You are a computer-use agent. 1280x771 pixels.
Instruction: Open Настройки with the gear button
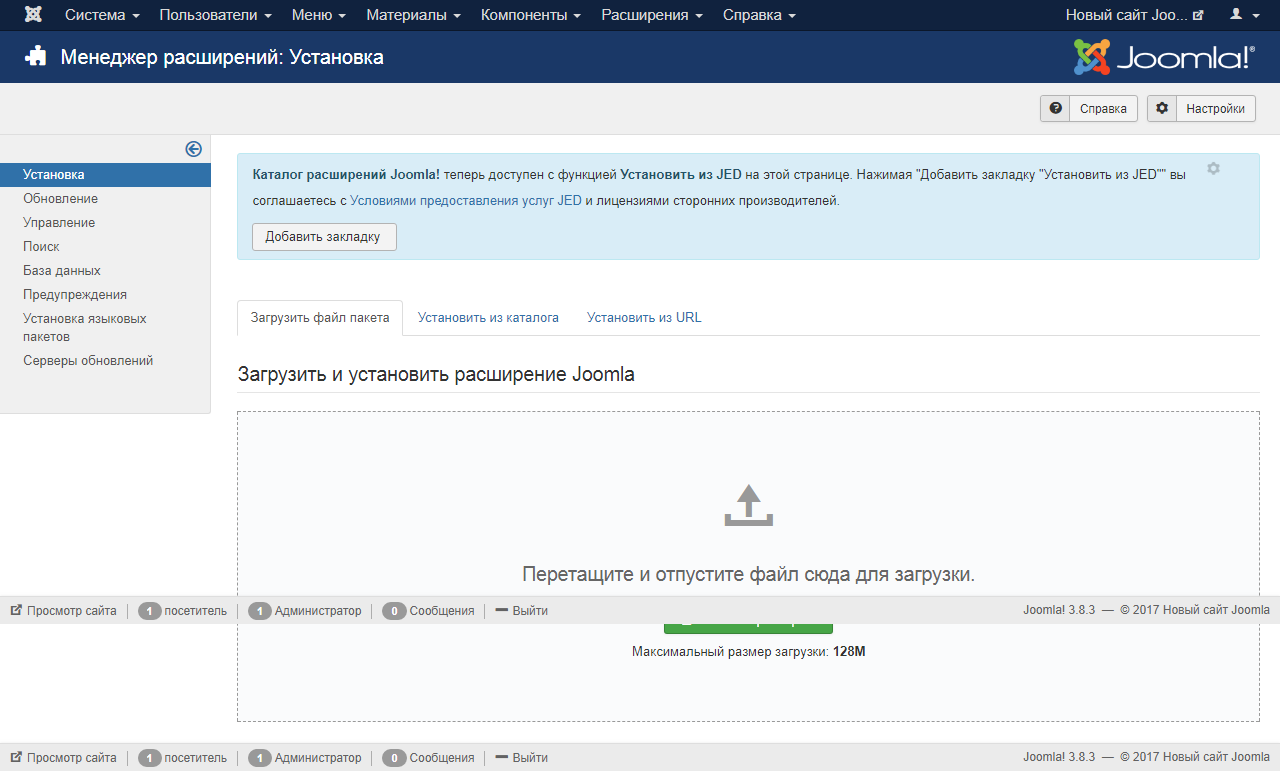1201,109
